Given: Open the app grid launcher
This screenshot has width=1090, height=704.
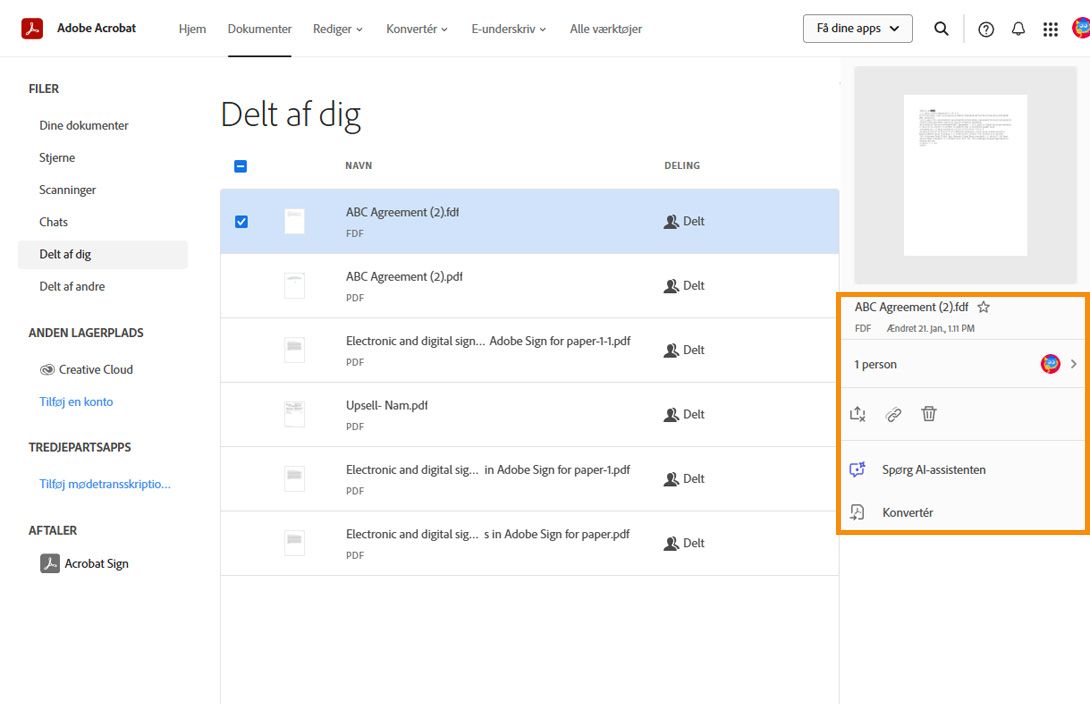Looking at the screenshot, I should coord(1050,29).
